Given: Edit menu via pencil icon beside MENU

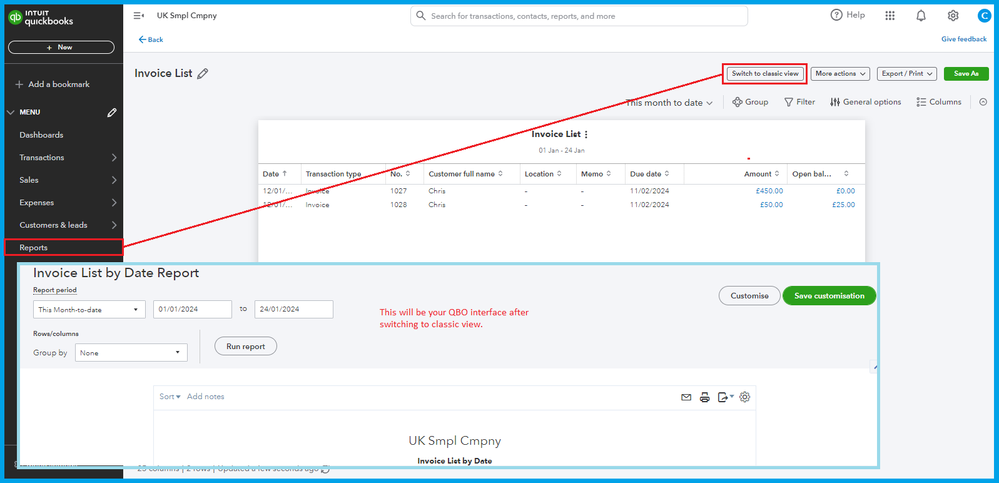Looking at the screenshot, I should (112, 112).
